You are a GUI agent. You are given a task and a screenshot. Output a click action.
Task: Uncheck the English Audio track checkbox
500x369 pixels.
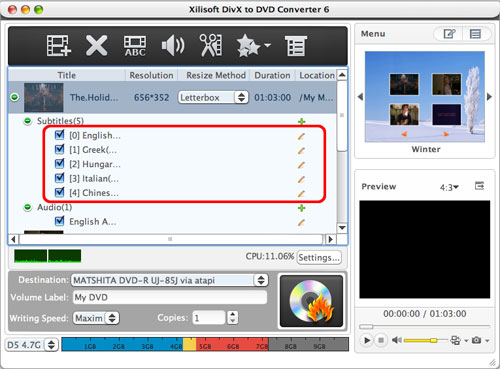click(59, 221)
